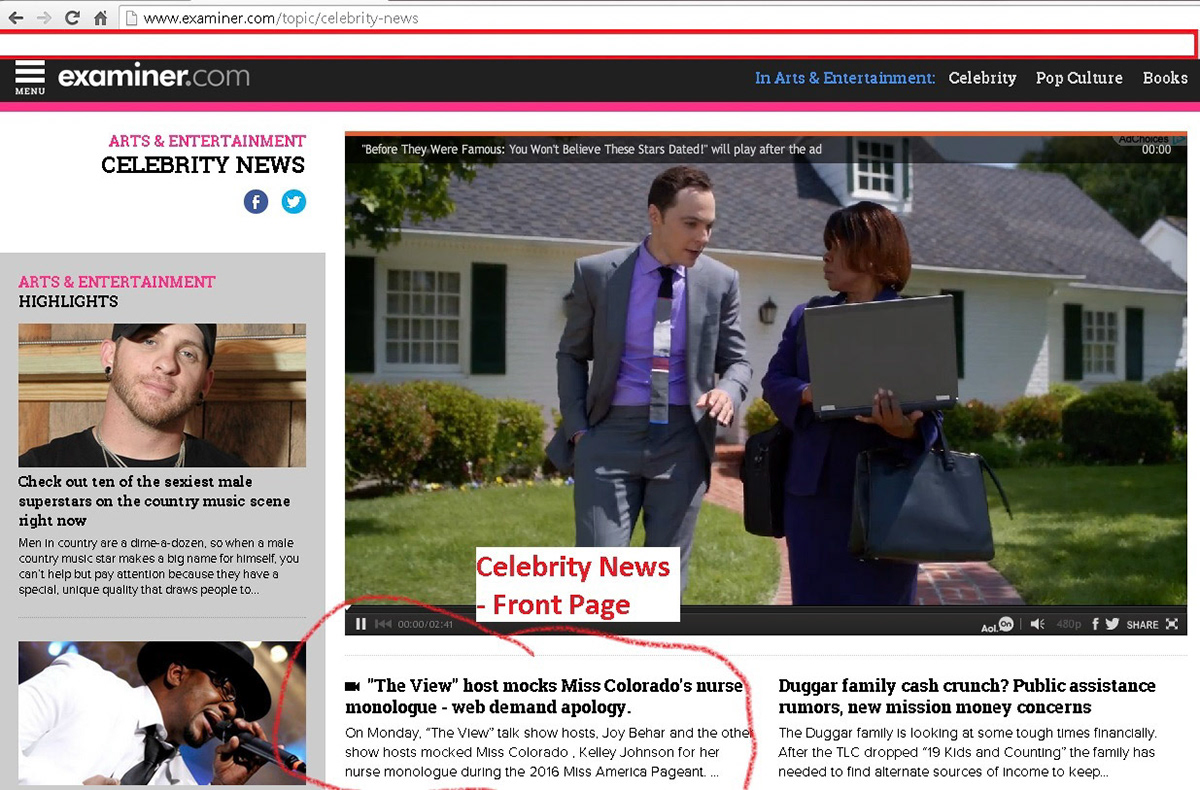Share the video on Facebook in player
Image resolution: width=1200 pixels, height=790 pixels.
point(1095,624)
